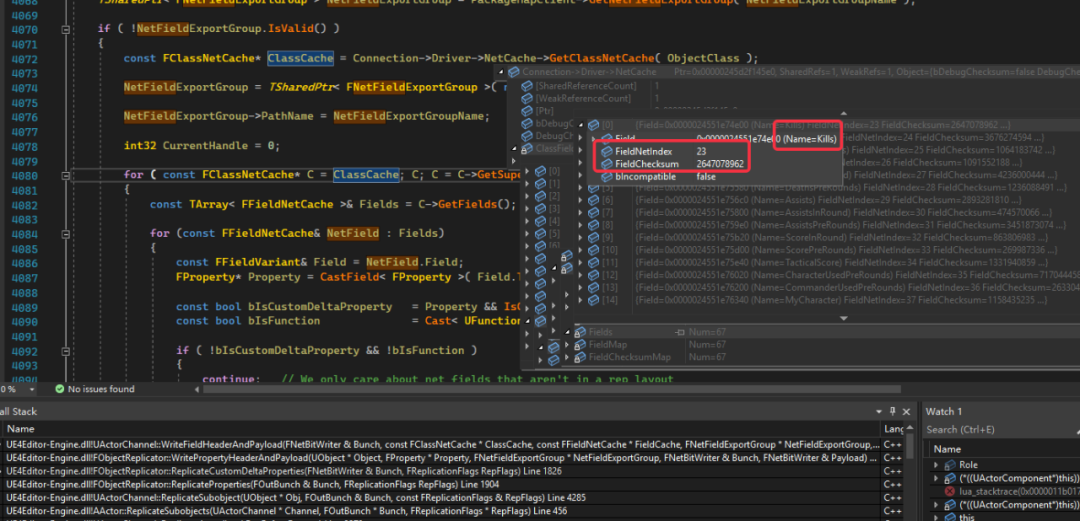
Task: Select ReplicateCustomDeltaProperties call stack frame
Action: [x=441, y=471]
